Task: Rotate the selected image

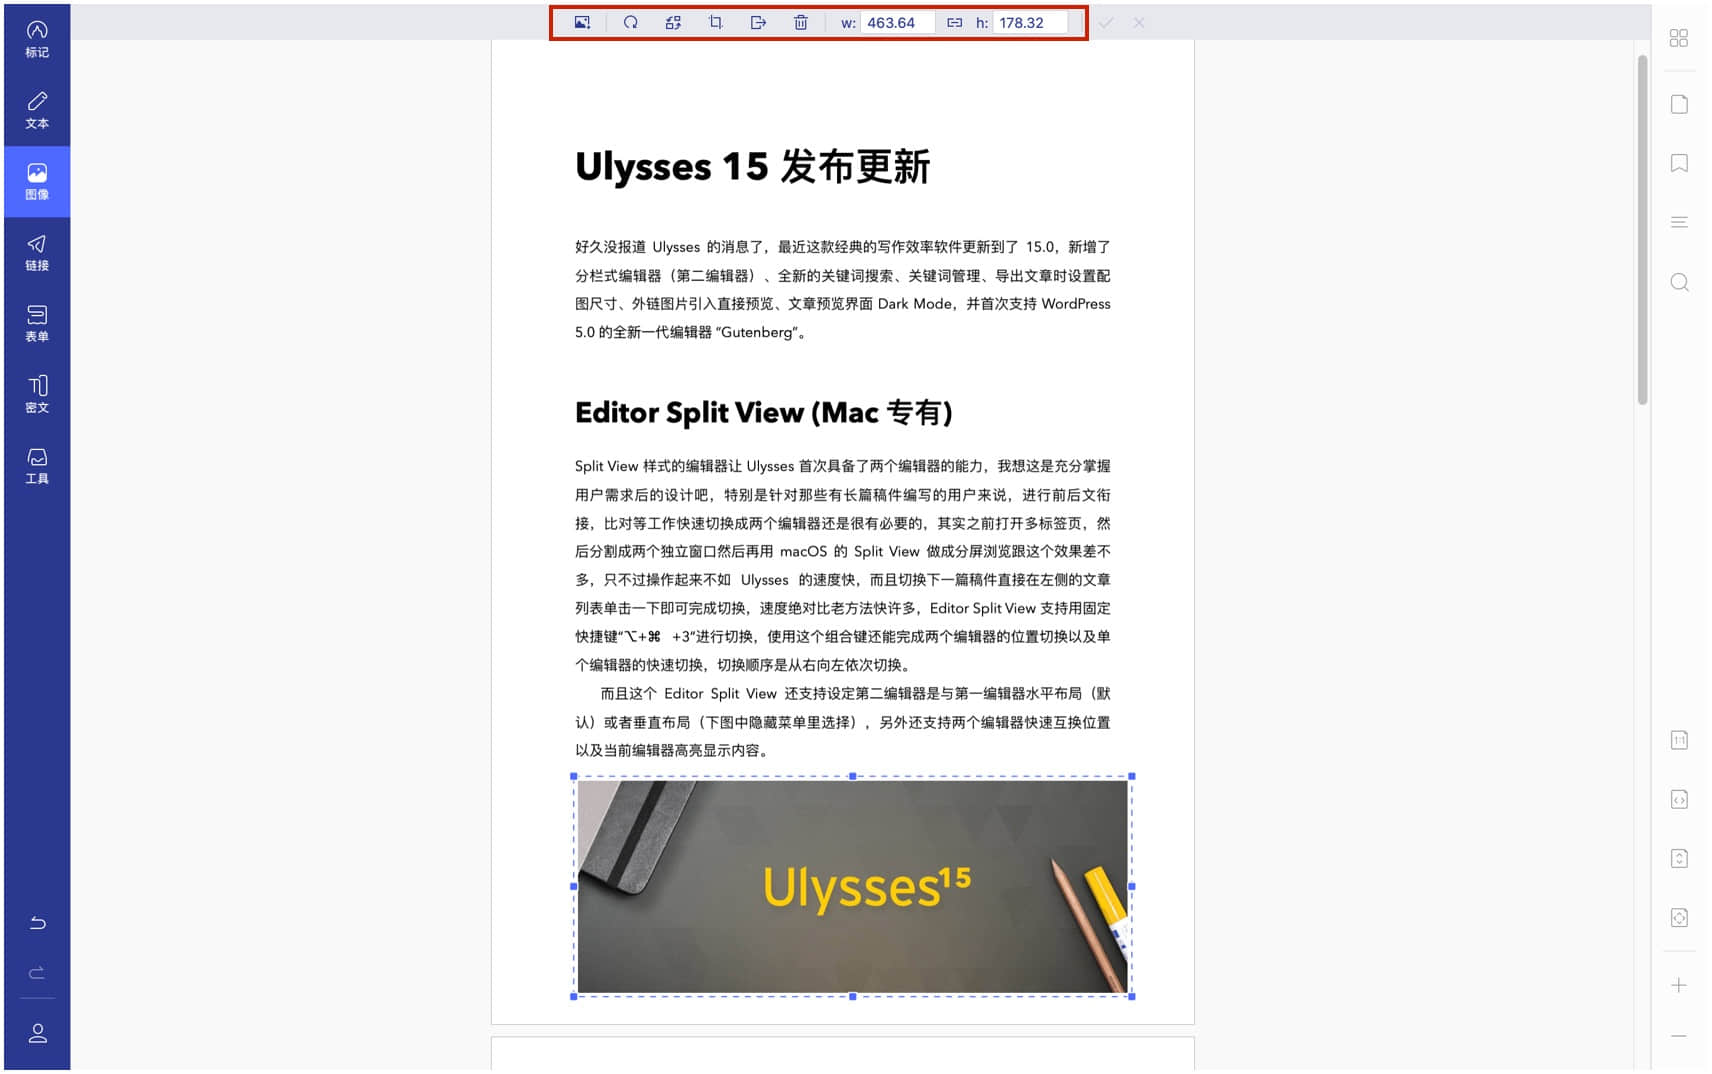Action: tap(630, 22)
